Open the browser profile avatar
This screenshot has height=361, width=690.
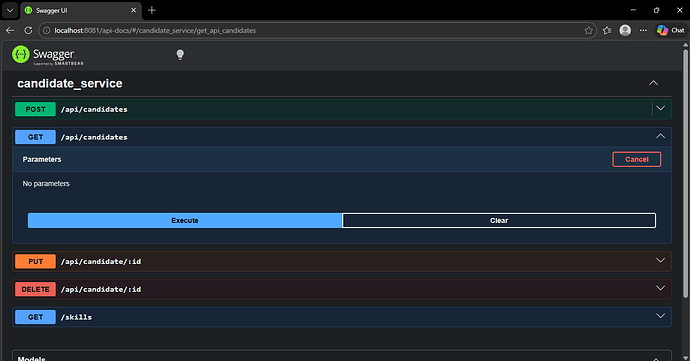pos(625,30)
